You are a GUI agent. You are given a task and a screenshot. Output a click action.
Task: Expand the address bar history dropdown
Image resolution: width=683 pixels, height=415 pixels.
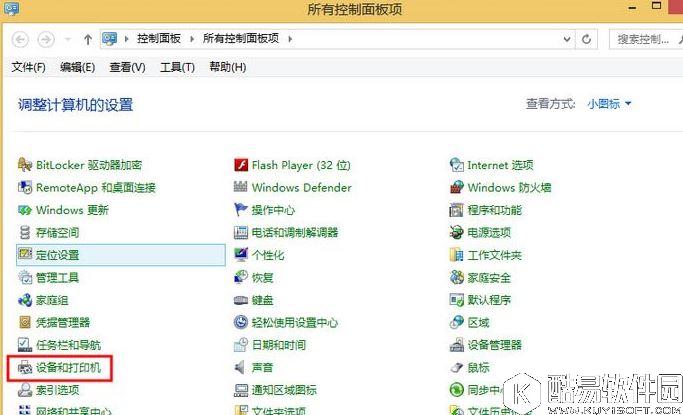(x=567, y=39)
